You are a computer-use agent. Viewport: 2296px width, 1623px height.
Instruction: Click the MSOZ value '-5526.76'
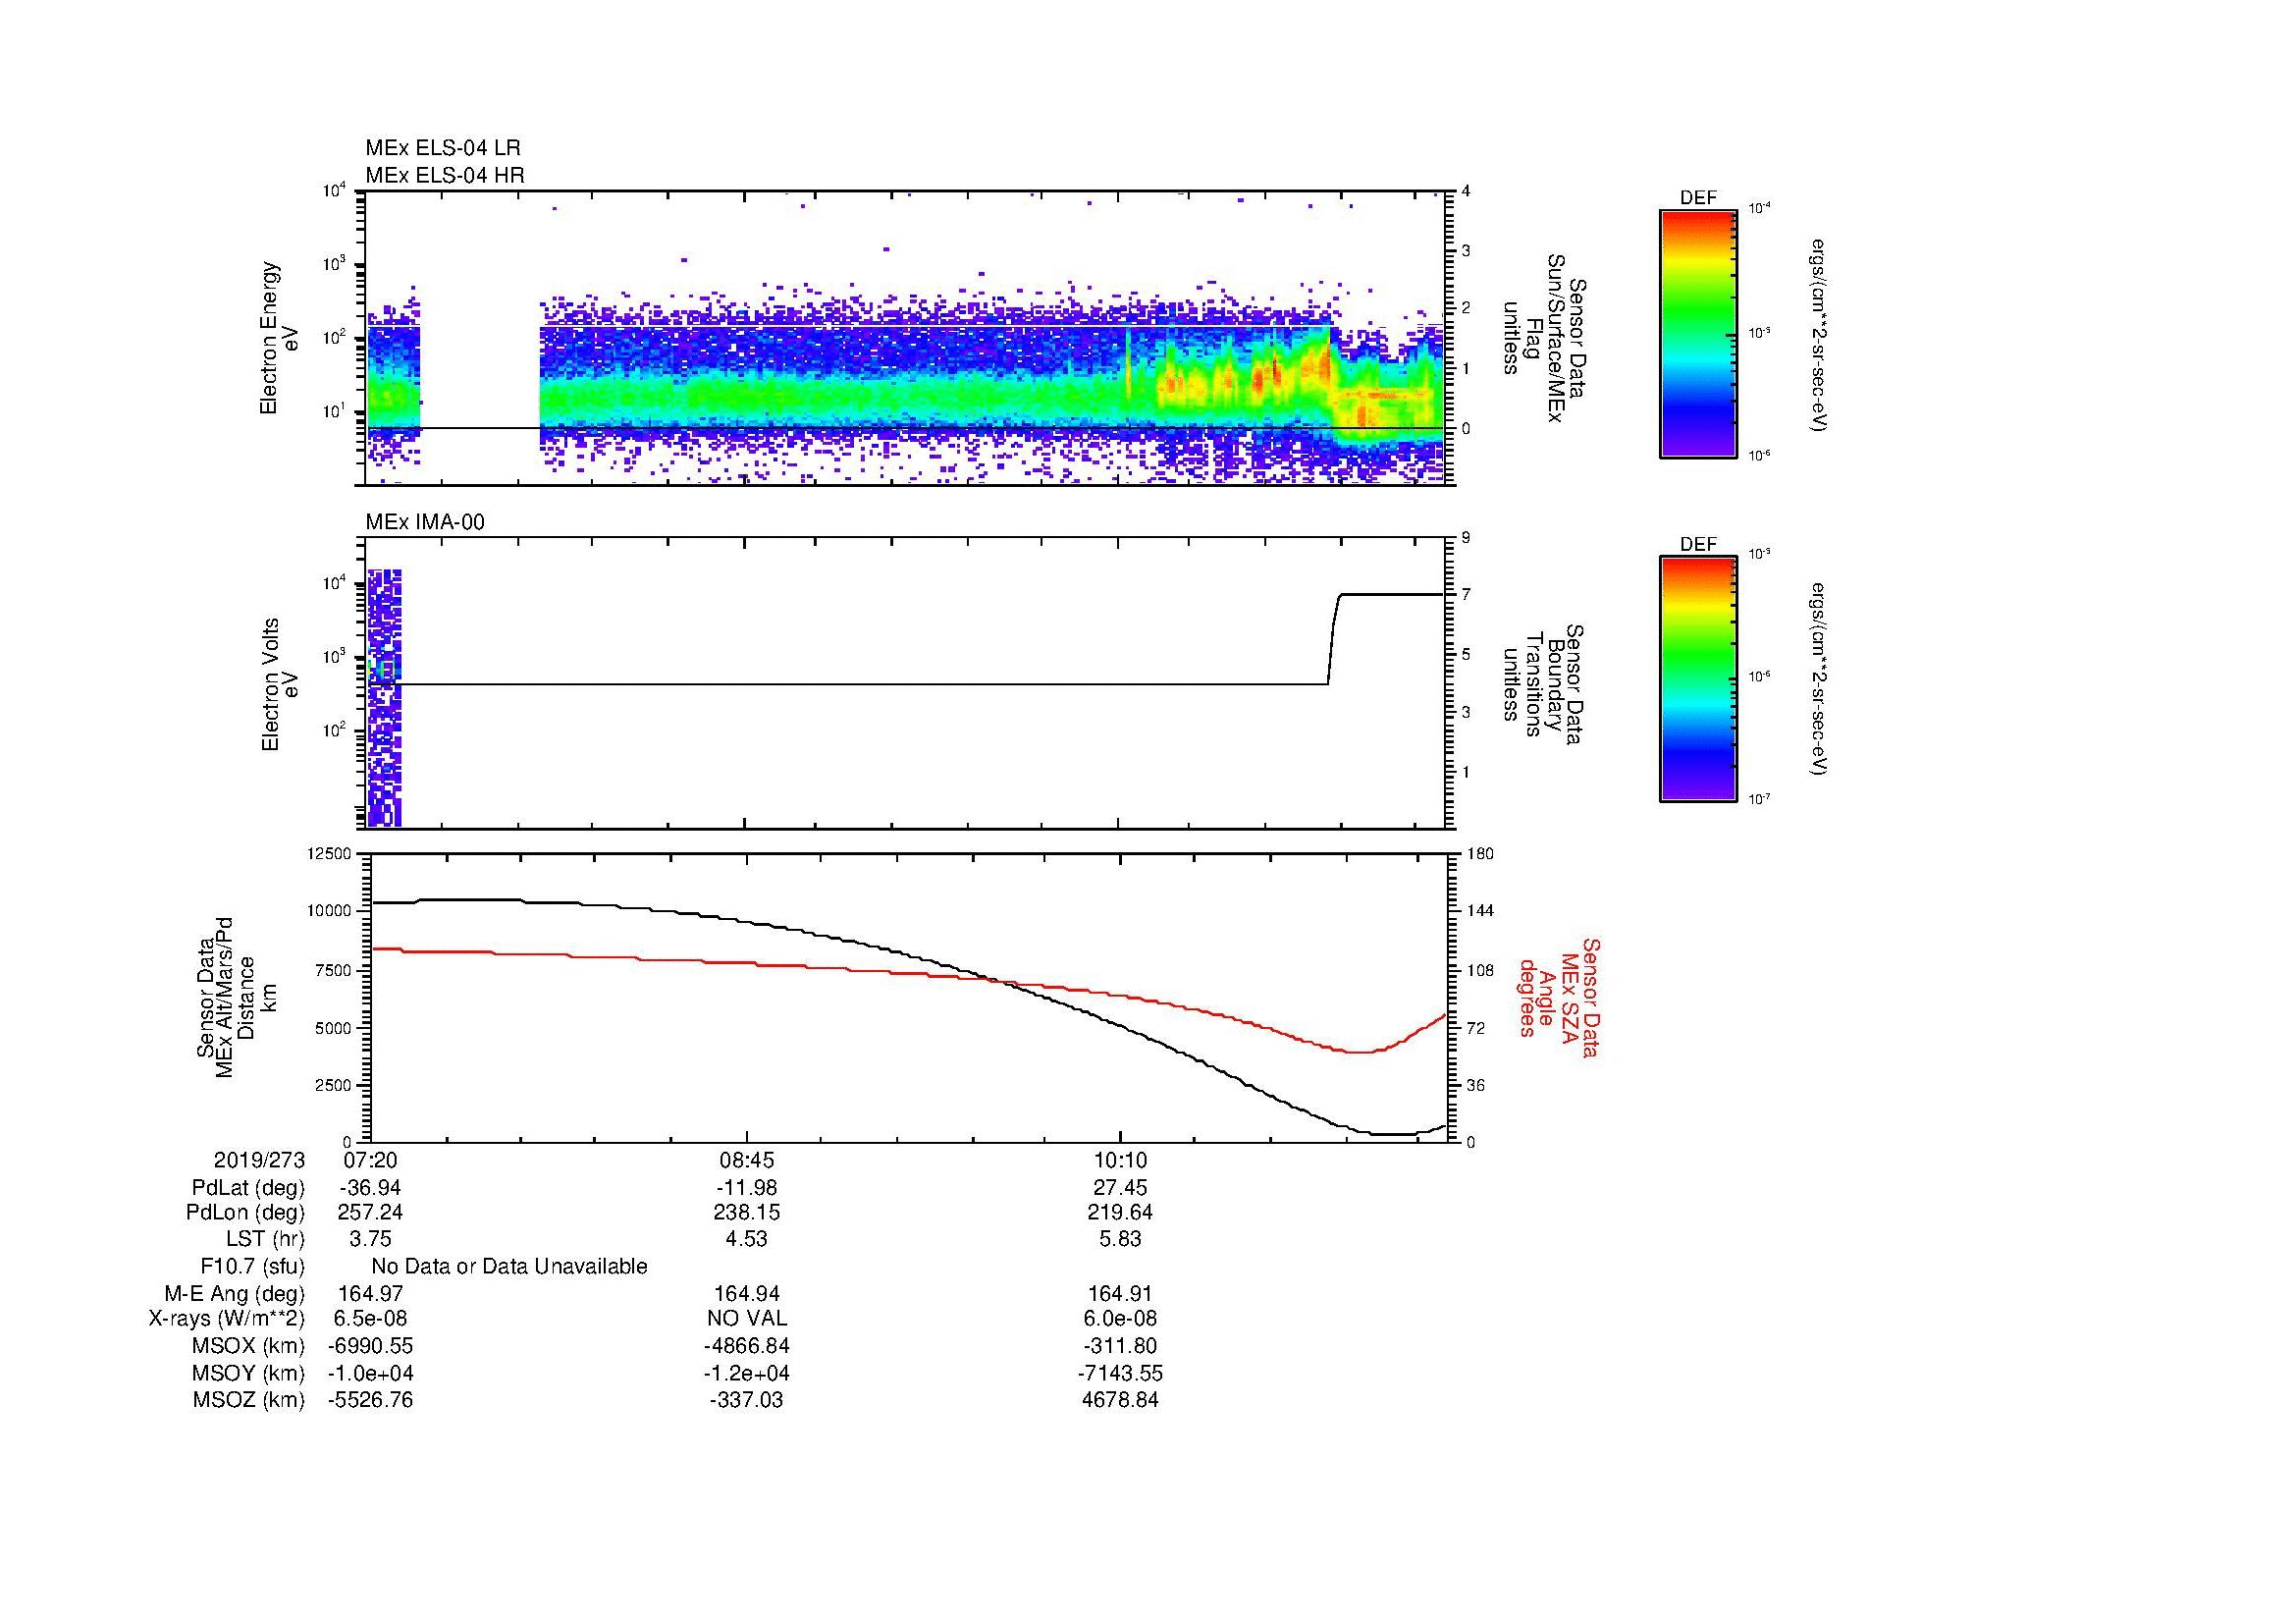coord(370,1401)
